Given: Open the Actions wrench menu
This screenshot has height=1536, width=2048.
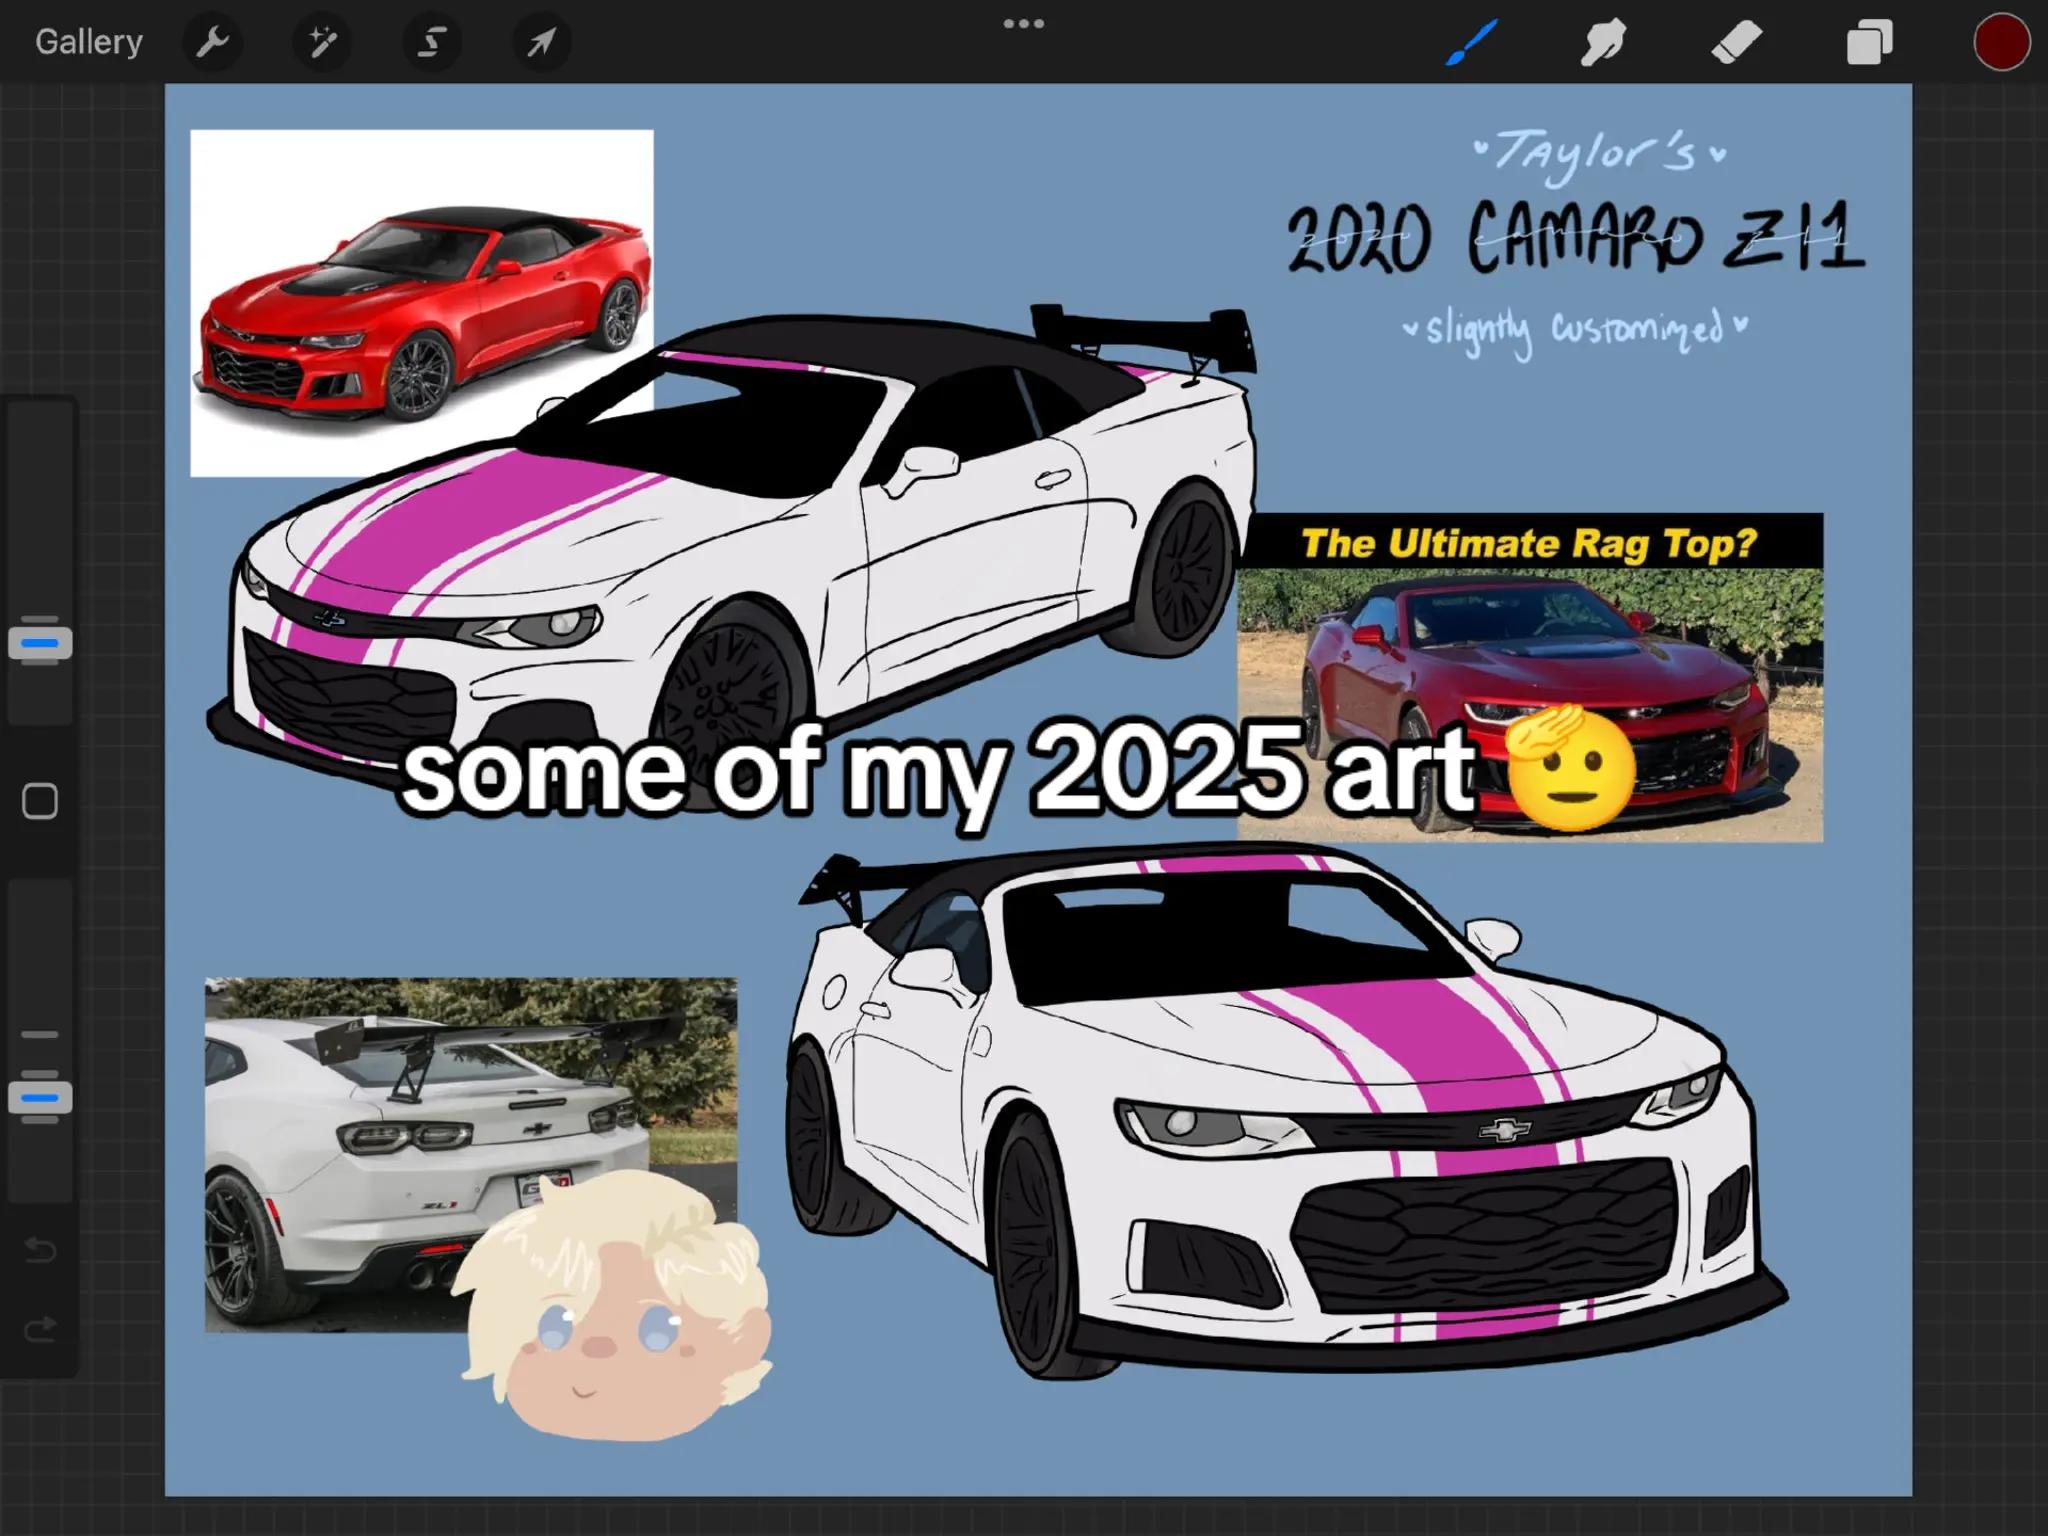Looking at the screenshot, I should pos(213,42).
